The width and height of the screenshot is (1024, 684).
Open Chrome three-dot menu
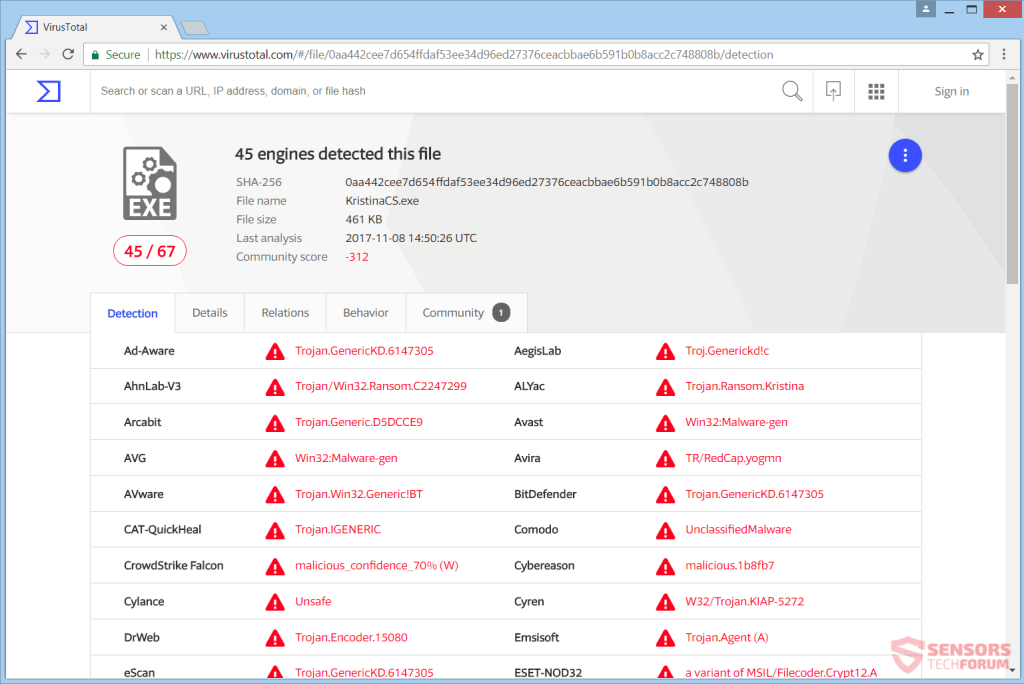[1004, 54]
